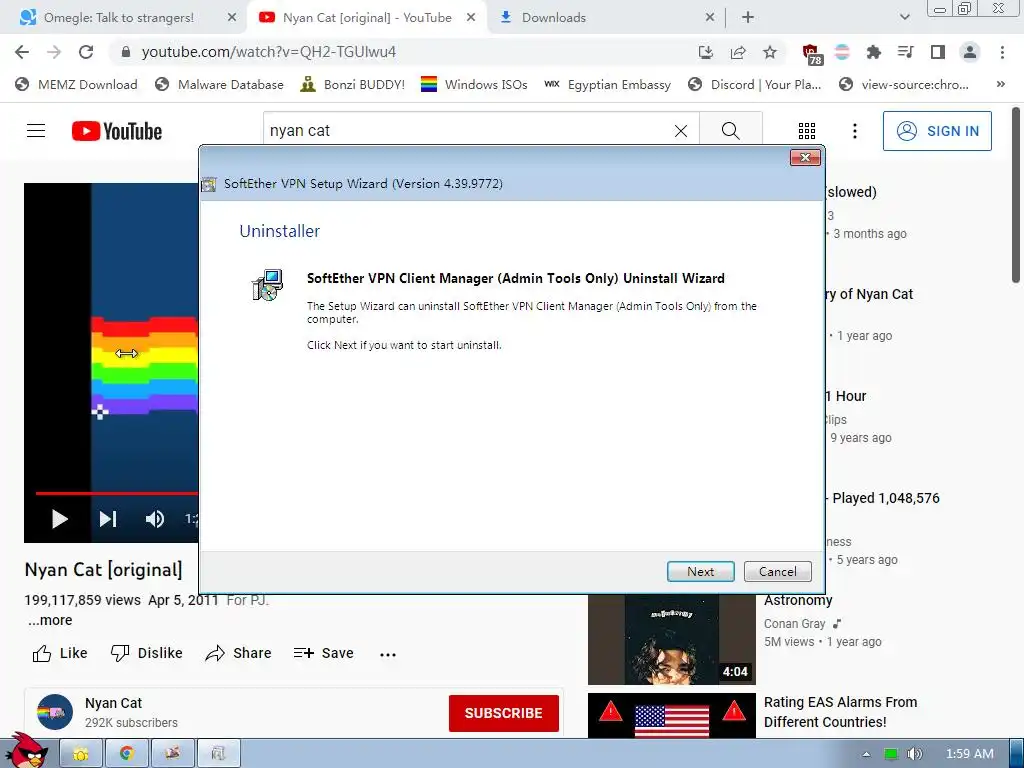The width and height of the screenshot is (1024, 768).
Task: Click the install app icon in address bar
Action: [x=705, y=52]
